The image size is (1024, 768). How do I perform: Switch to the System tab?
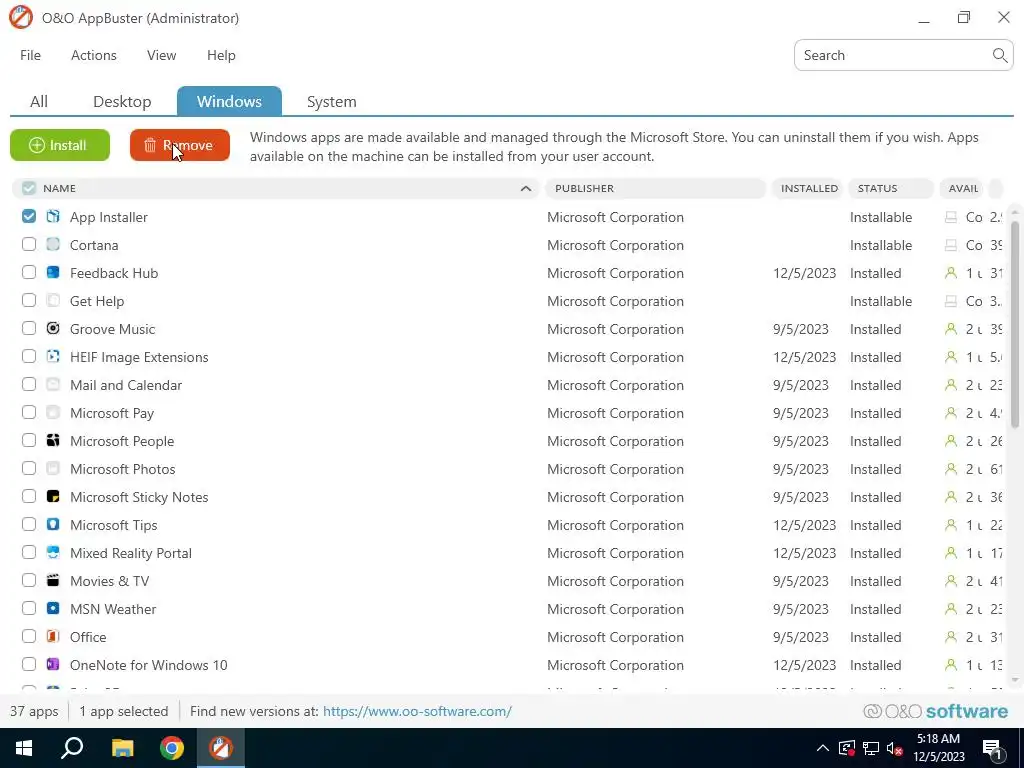332,101
